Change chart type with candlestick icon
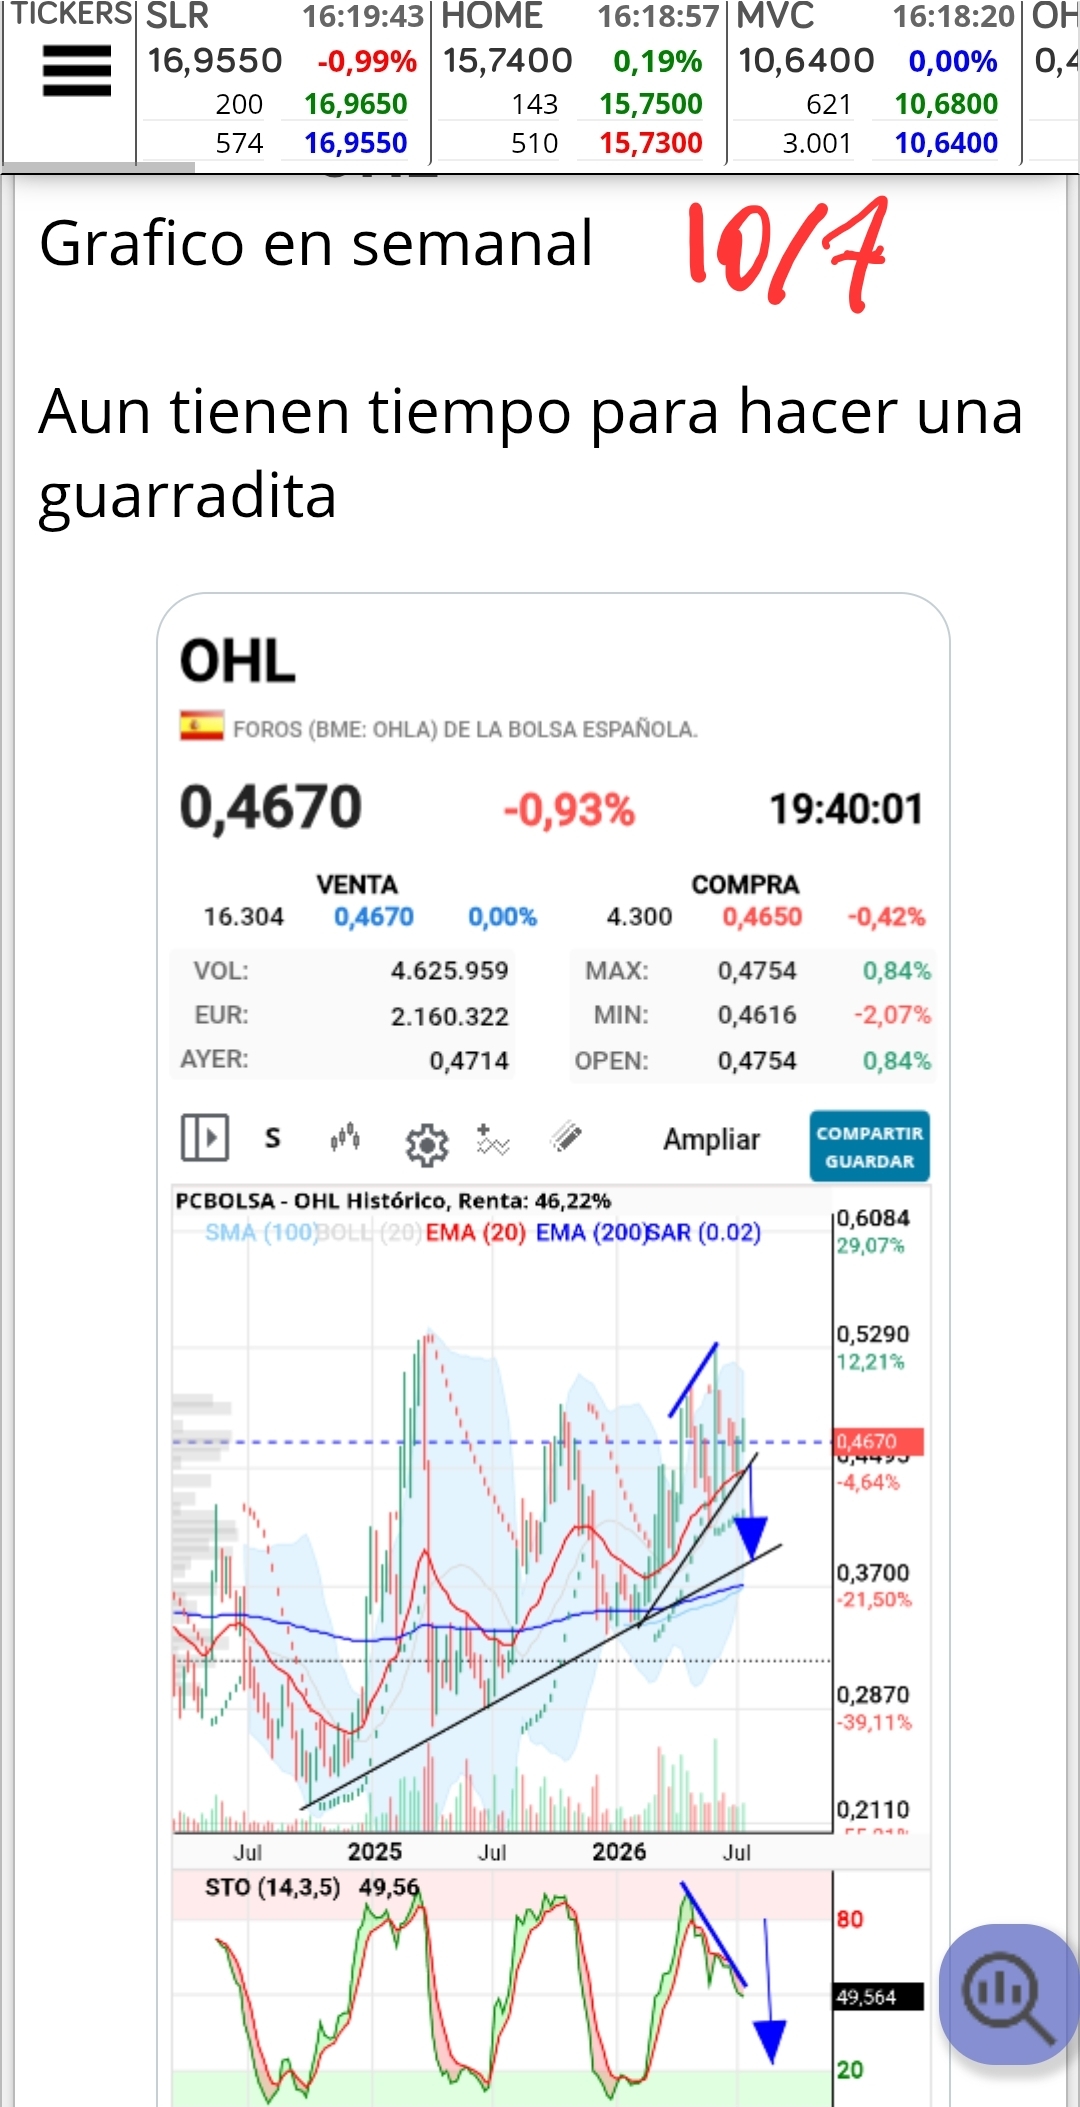This screenshot has height=2107, width=1080. click(345, 1138)
